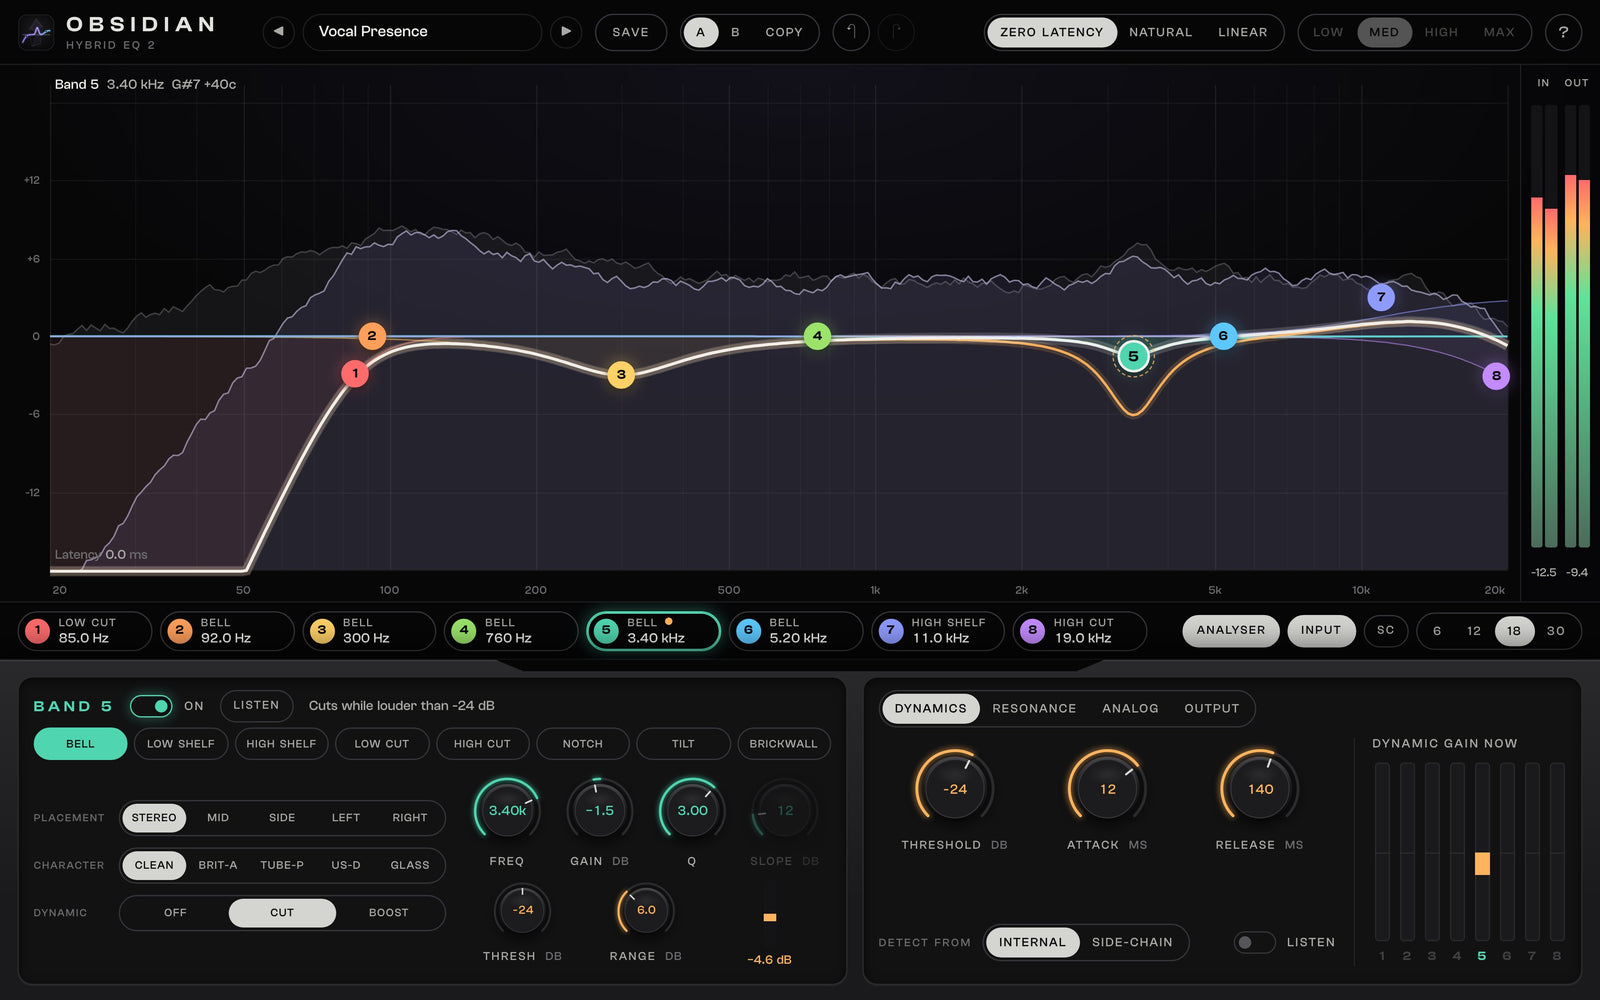Switch to the Analog tab

tap(1130, 708)
